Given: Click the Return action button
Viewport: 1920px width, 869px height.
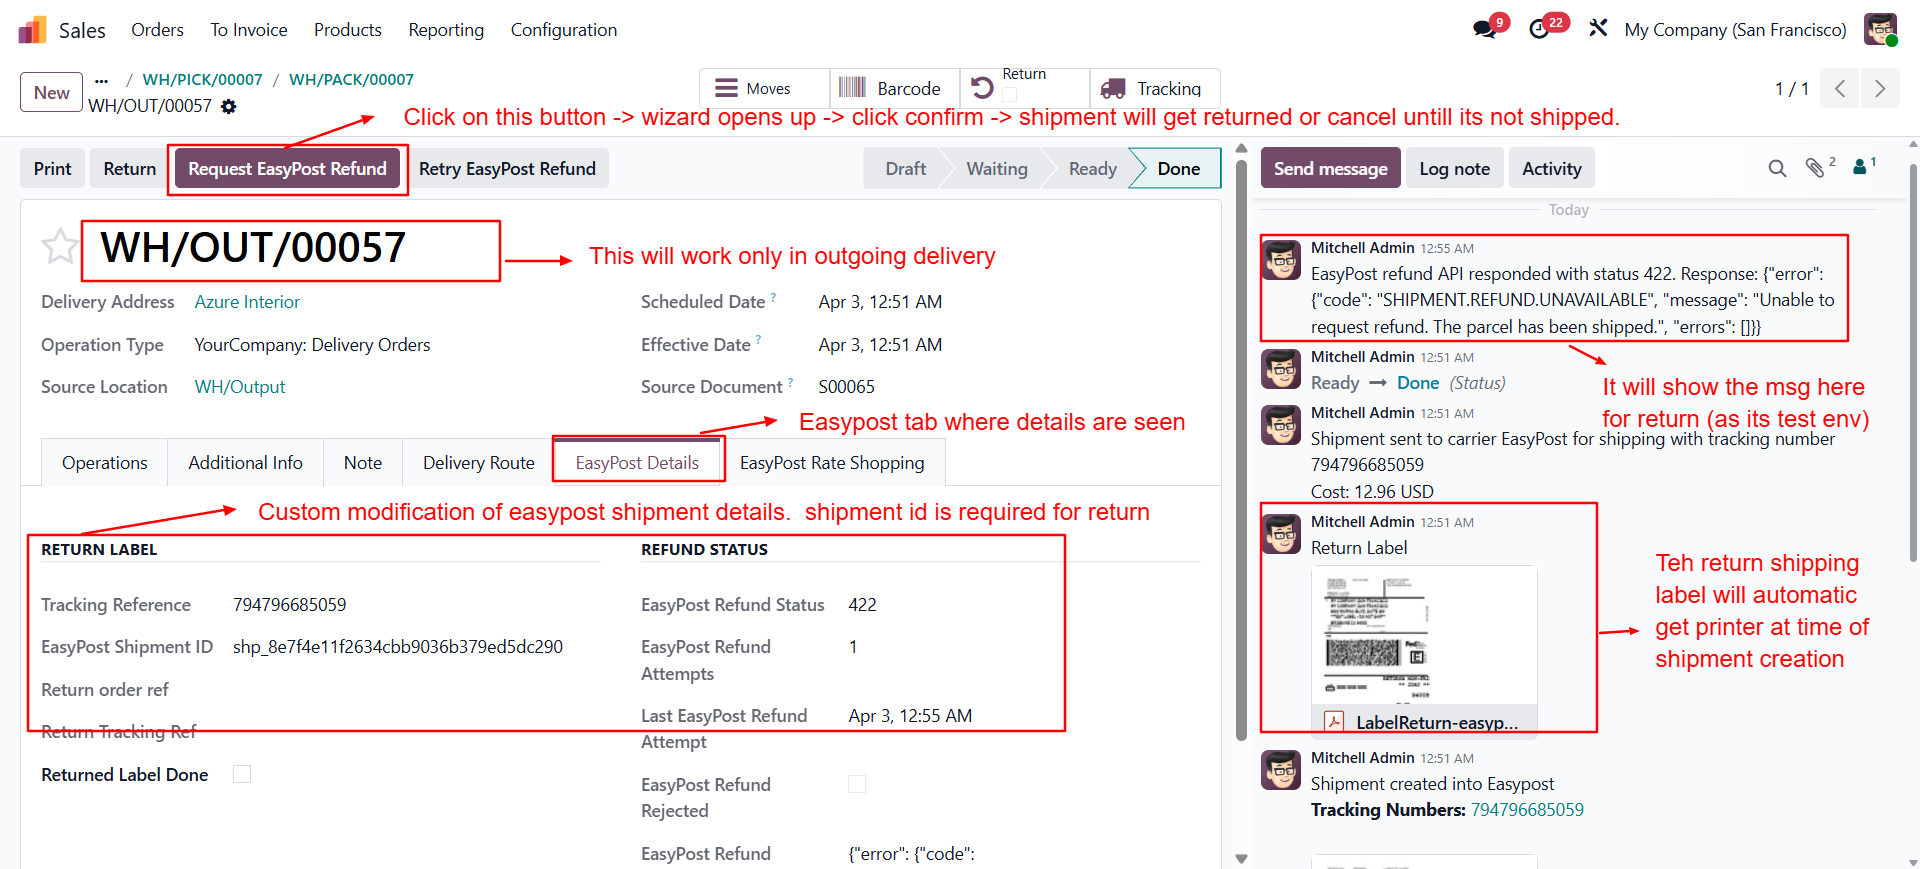Looking at the screenshot, I should pos(130,168).
